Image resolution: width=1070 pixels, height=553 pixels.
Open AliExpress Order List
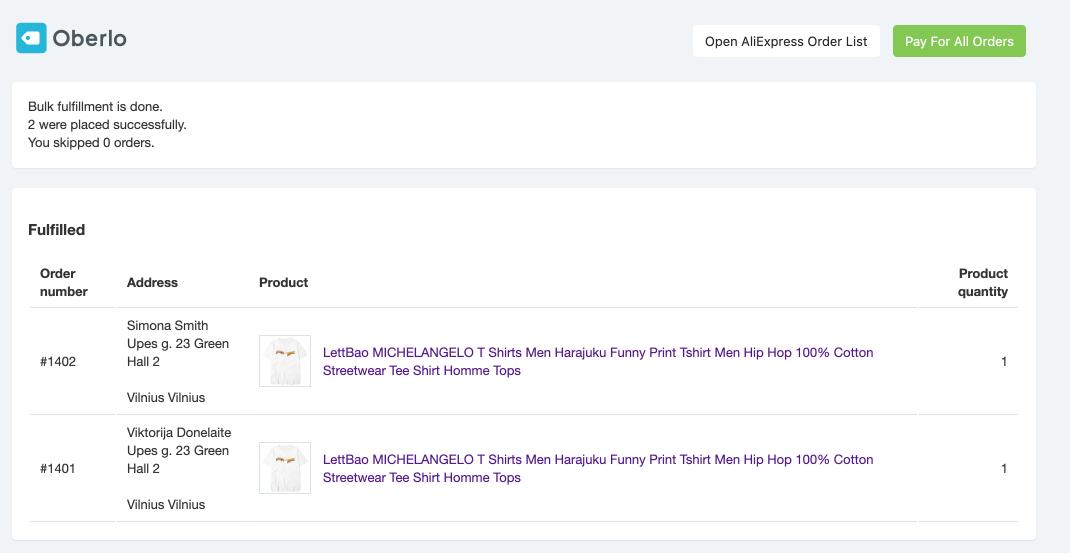point(786,41)
